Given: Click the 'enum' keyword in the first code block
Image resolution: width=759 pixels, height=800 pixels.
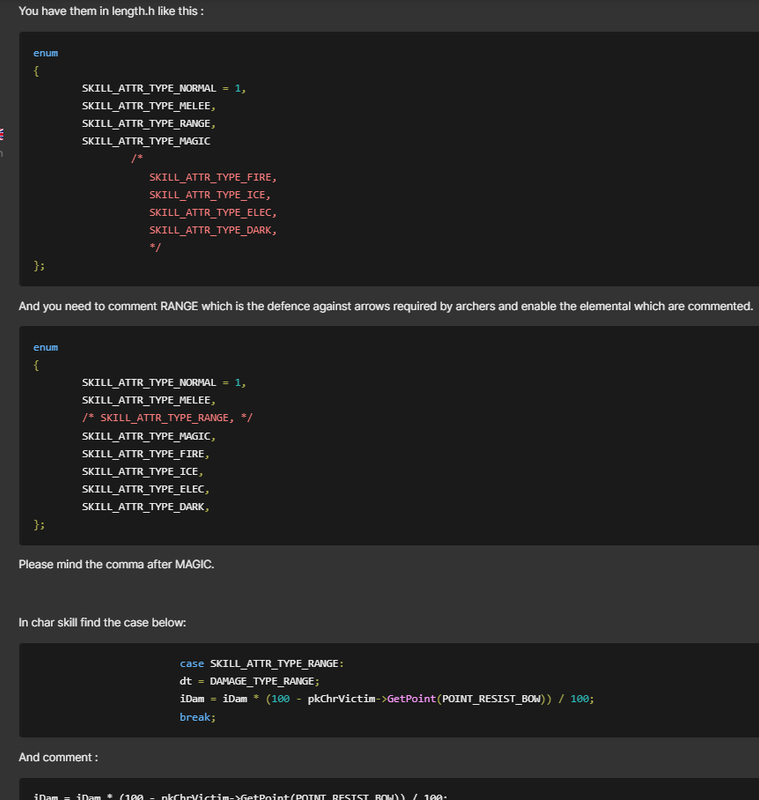Looking at the screenshot, I should (x=45, y=53).
